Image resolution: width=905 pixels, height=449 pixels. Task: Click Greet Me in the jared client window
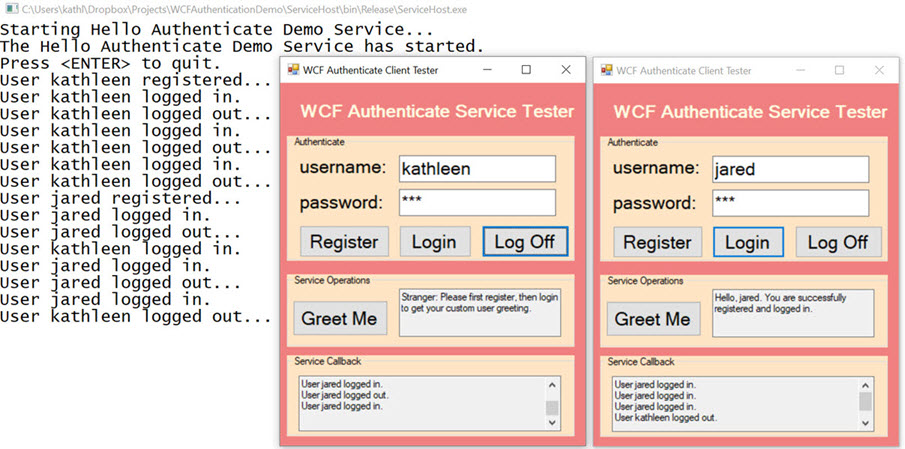click(653, 319)
